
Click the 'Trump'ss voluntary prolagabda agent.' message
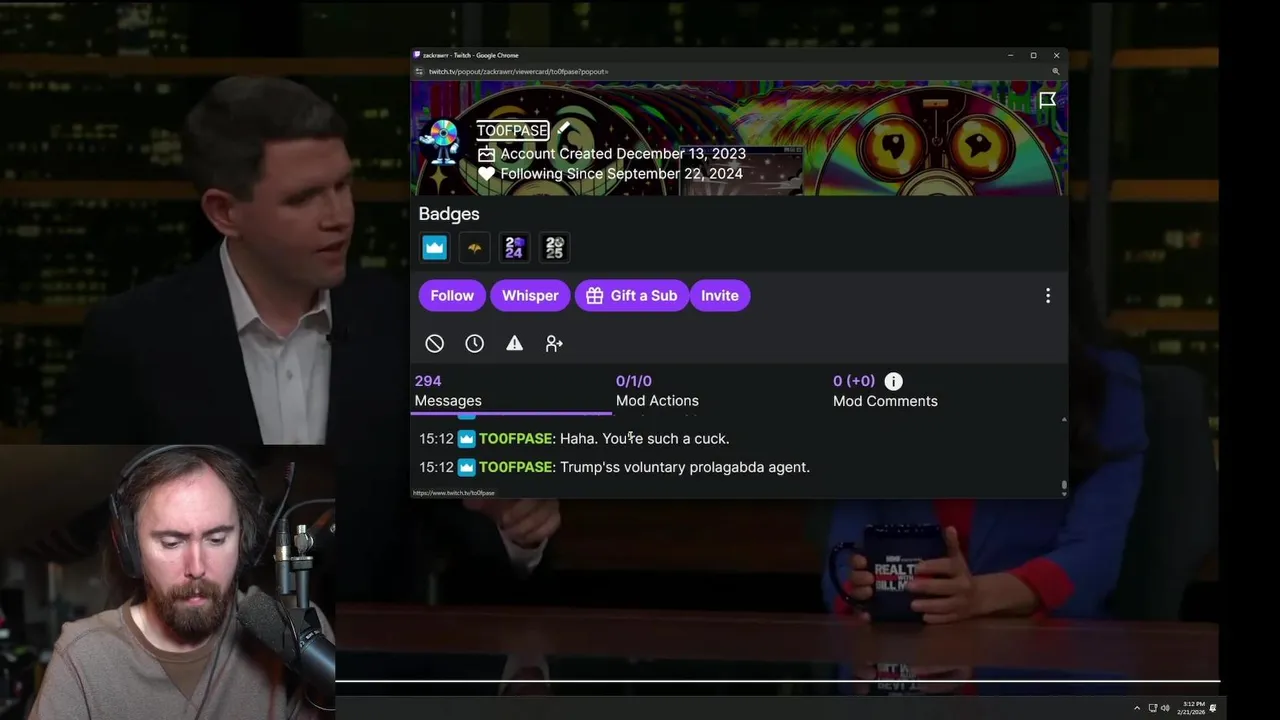(684, 467)
